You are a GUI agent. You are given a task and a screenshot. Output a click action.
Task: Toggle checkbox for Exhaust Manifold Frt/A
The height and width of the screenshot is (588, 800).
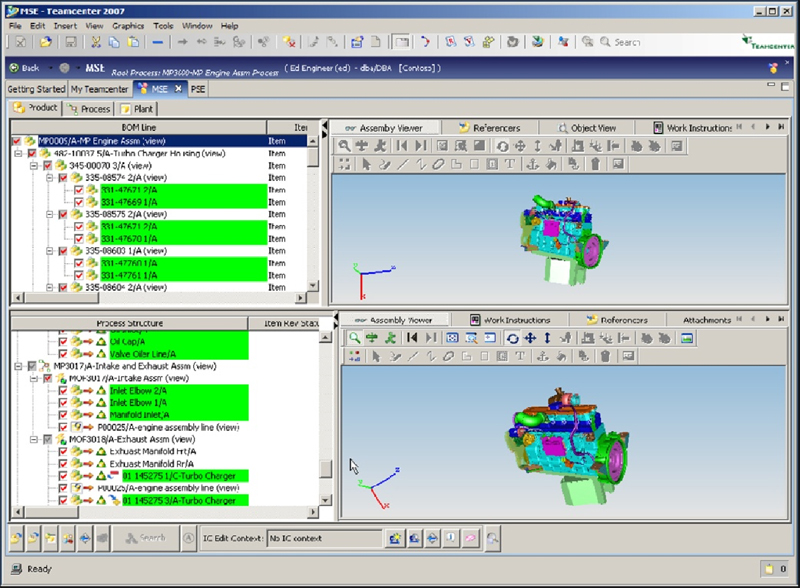(x=63, y=451)
